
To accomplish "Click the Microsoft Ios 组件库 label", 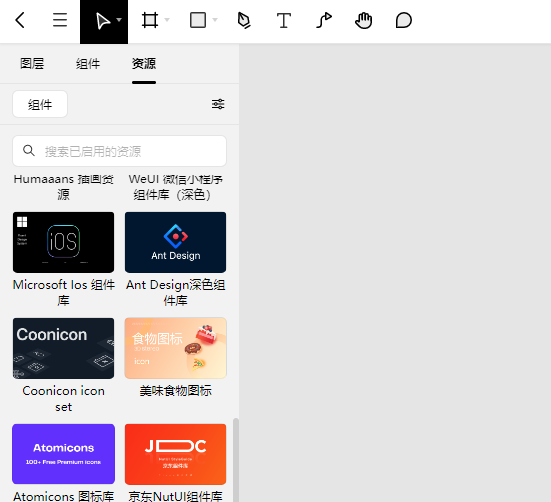I will pyautogui.click(x=64, y=292).
